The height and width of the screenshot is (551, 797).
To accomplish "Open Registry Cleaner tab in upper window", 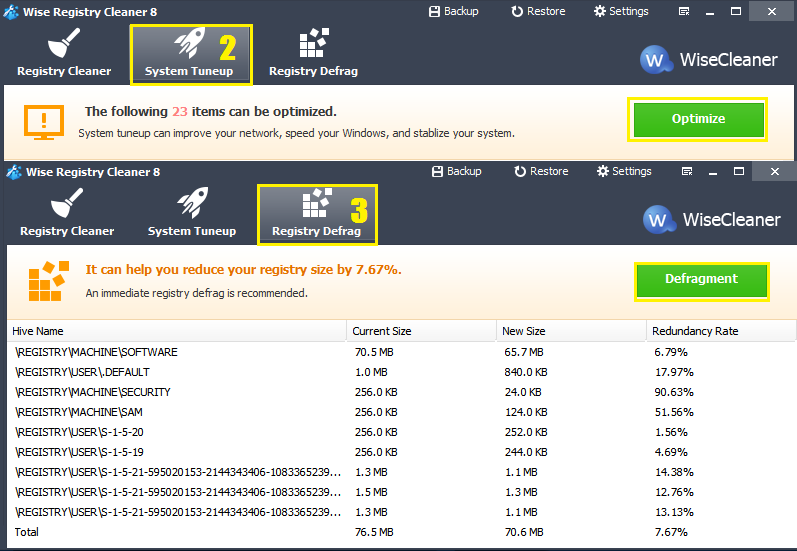I will click(64, 53).
